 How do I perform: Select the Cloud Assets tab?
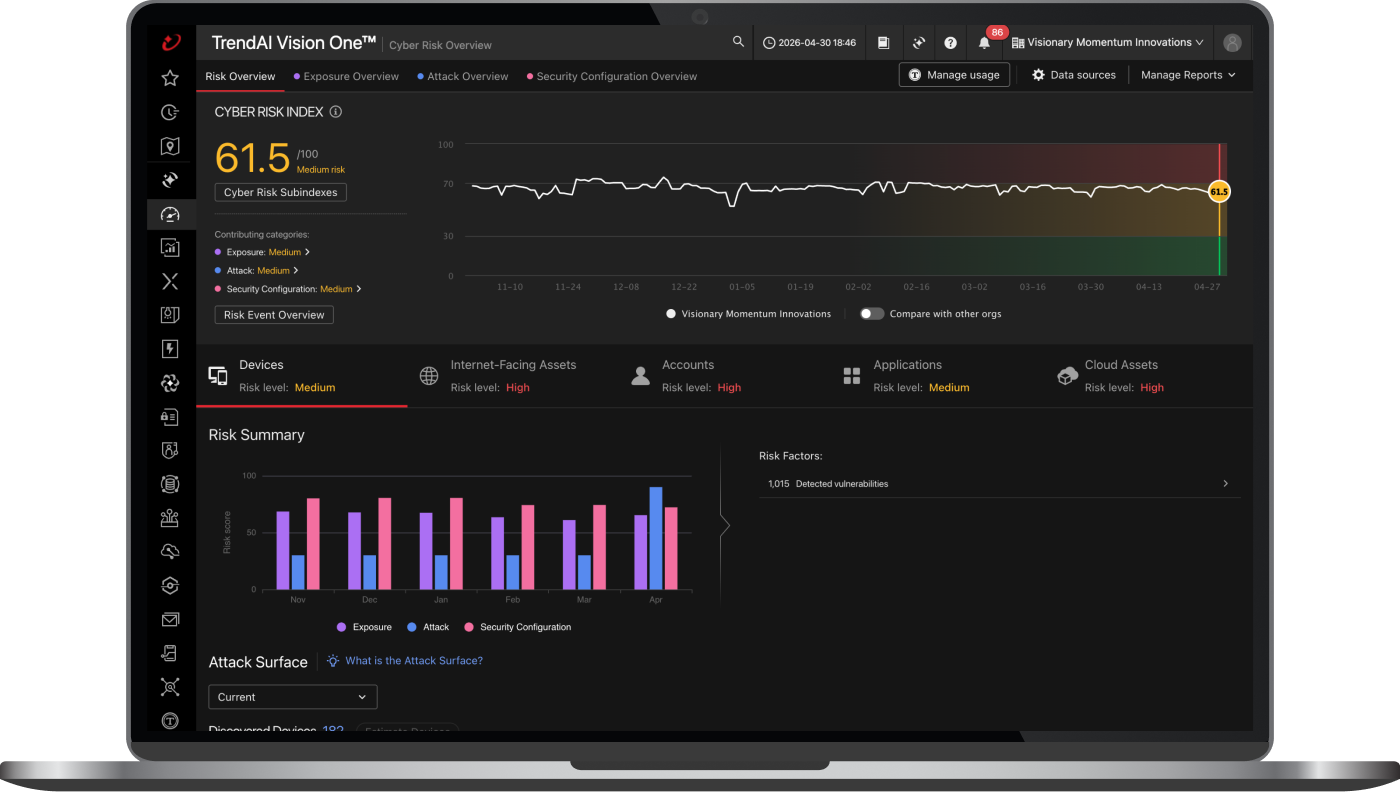coord(1147,376)
